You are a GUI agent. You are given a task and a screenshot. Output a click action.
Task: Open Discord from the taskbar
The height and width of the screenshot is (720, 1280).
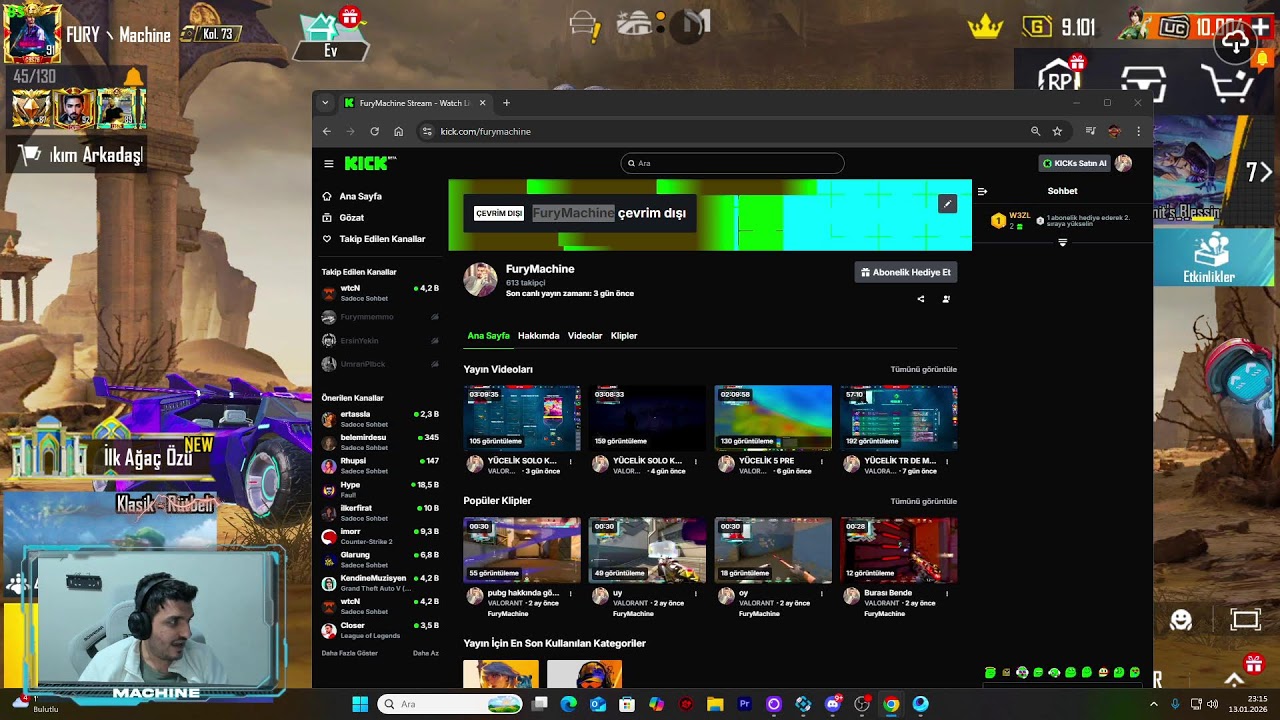832,704
